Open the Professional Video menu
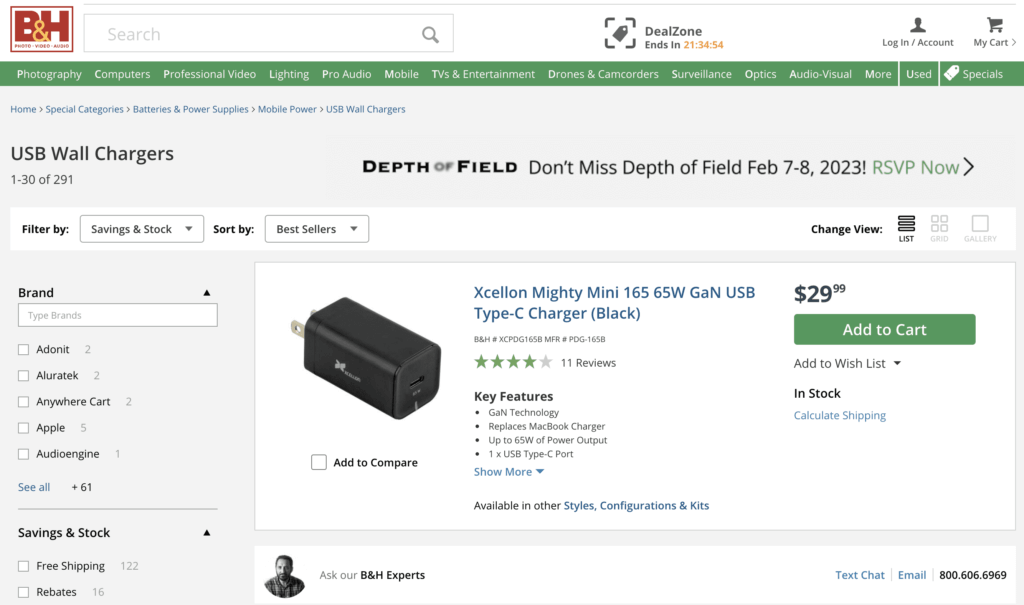 coord(210,74)
